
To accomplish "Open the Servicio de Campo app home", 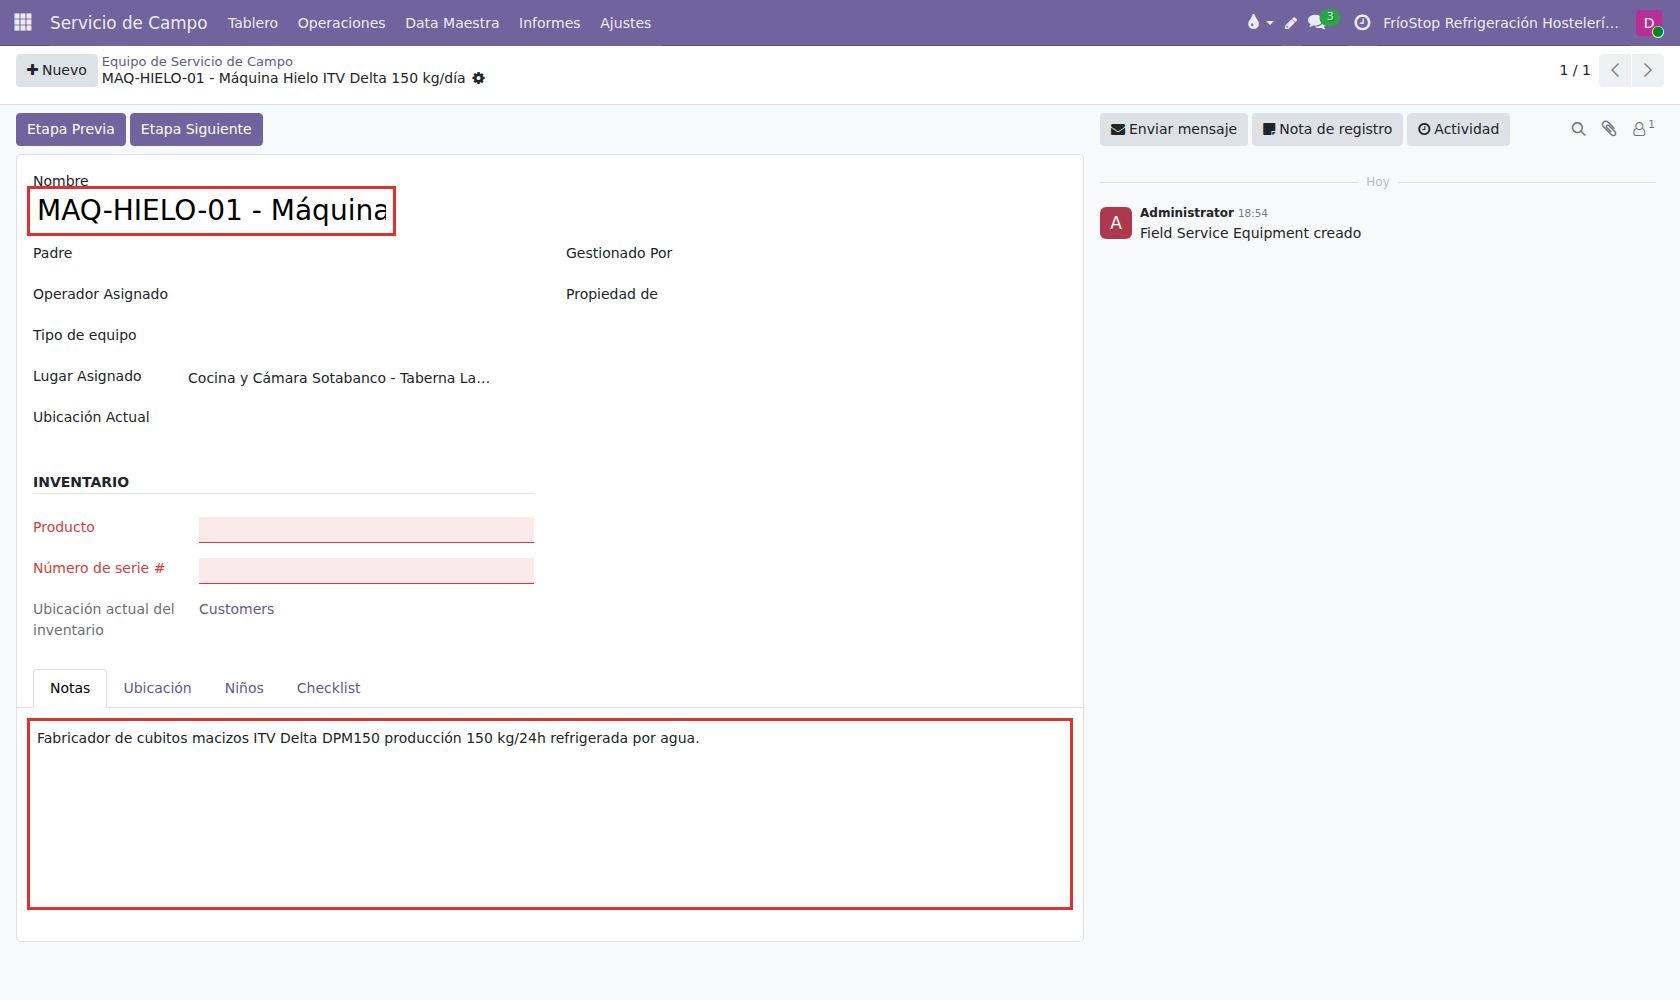I will coord(129,22).
